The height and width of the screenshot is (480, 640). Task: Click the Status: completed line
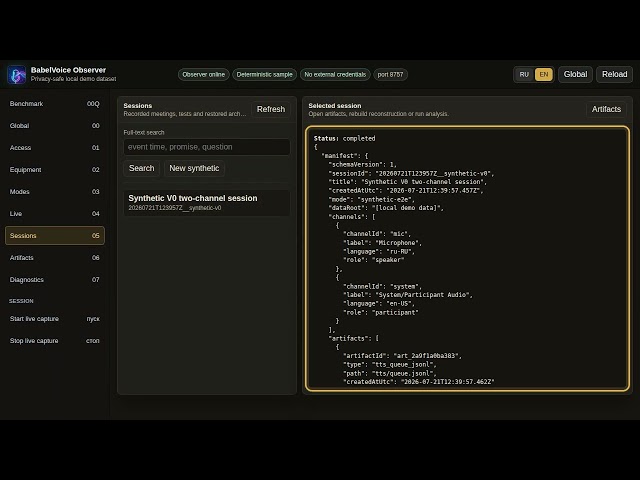(344, 138)
